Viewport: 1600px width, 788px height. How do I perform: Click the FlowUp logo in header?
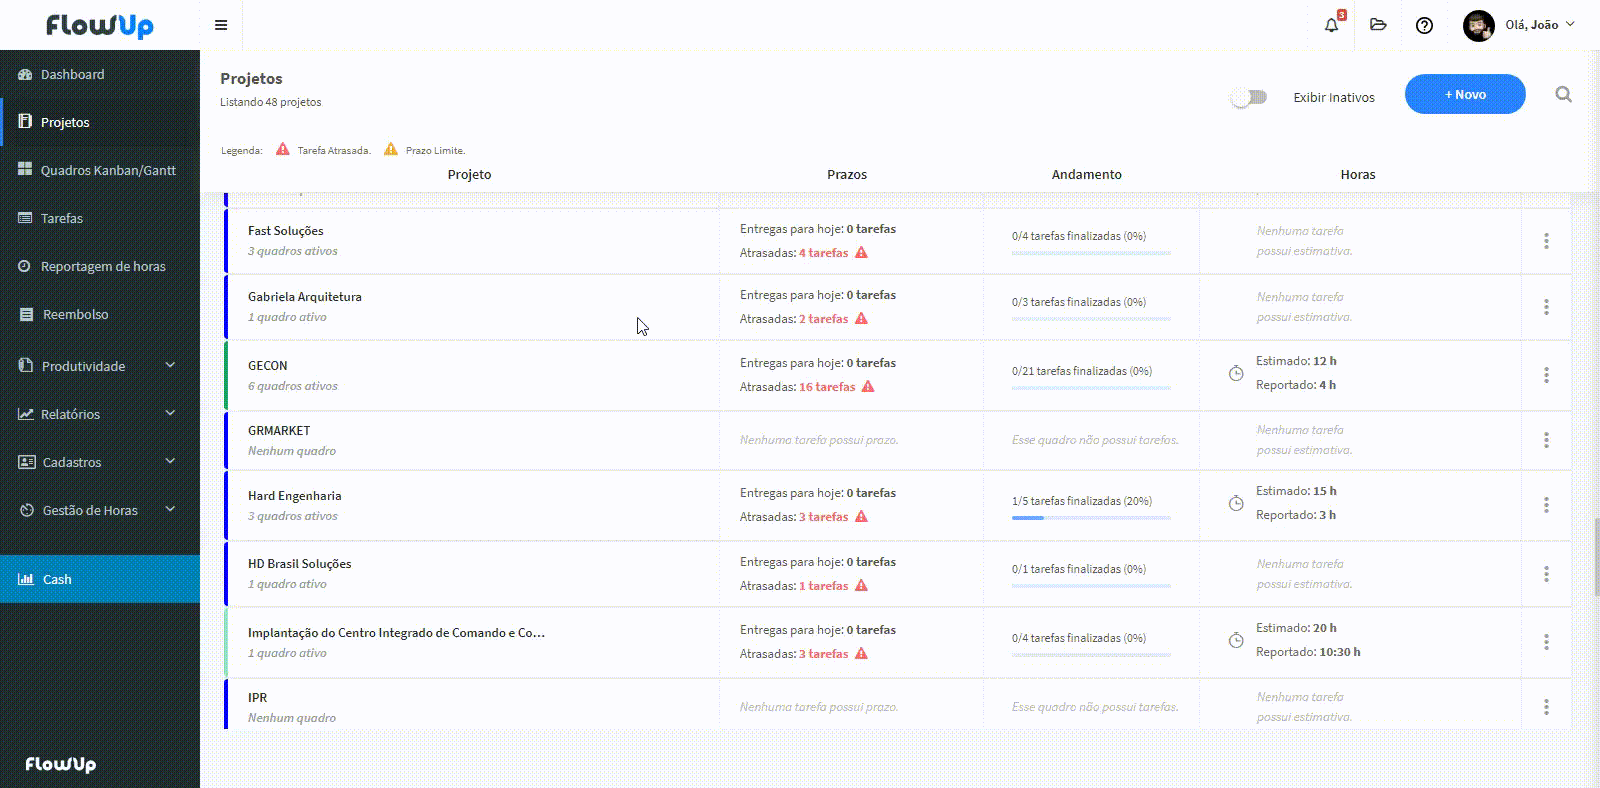[x=100, y=25]
